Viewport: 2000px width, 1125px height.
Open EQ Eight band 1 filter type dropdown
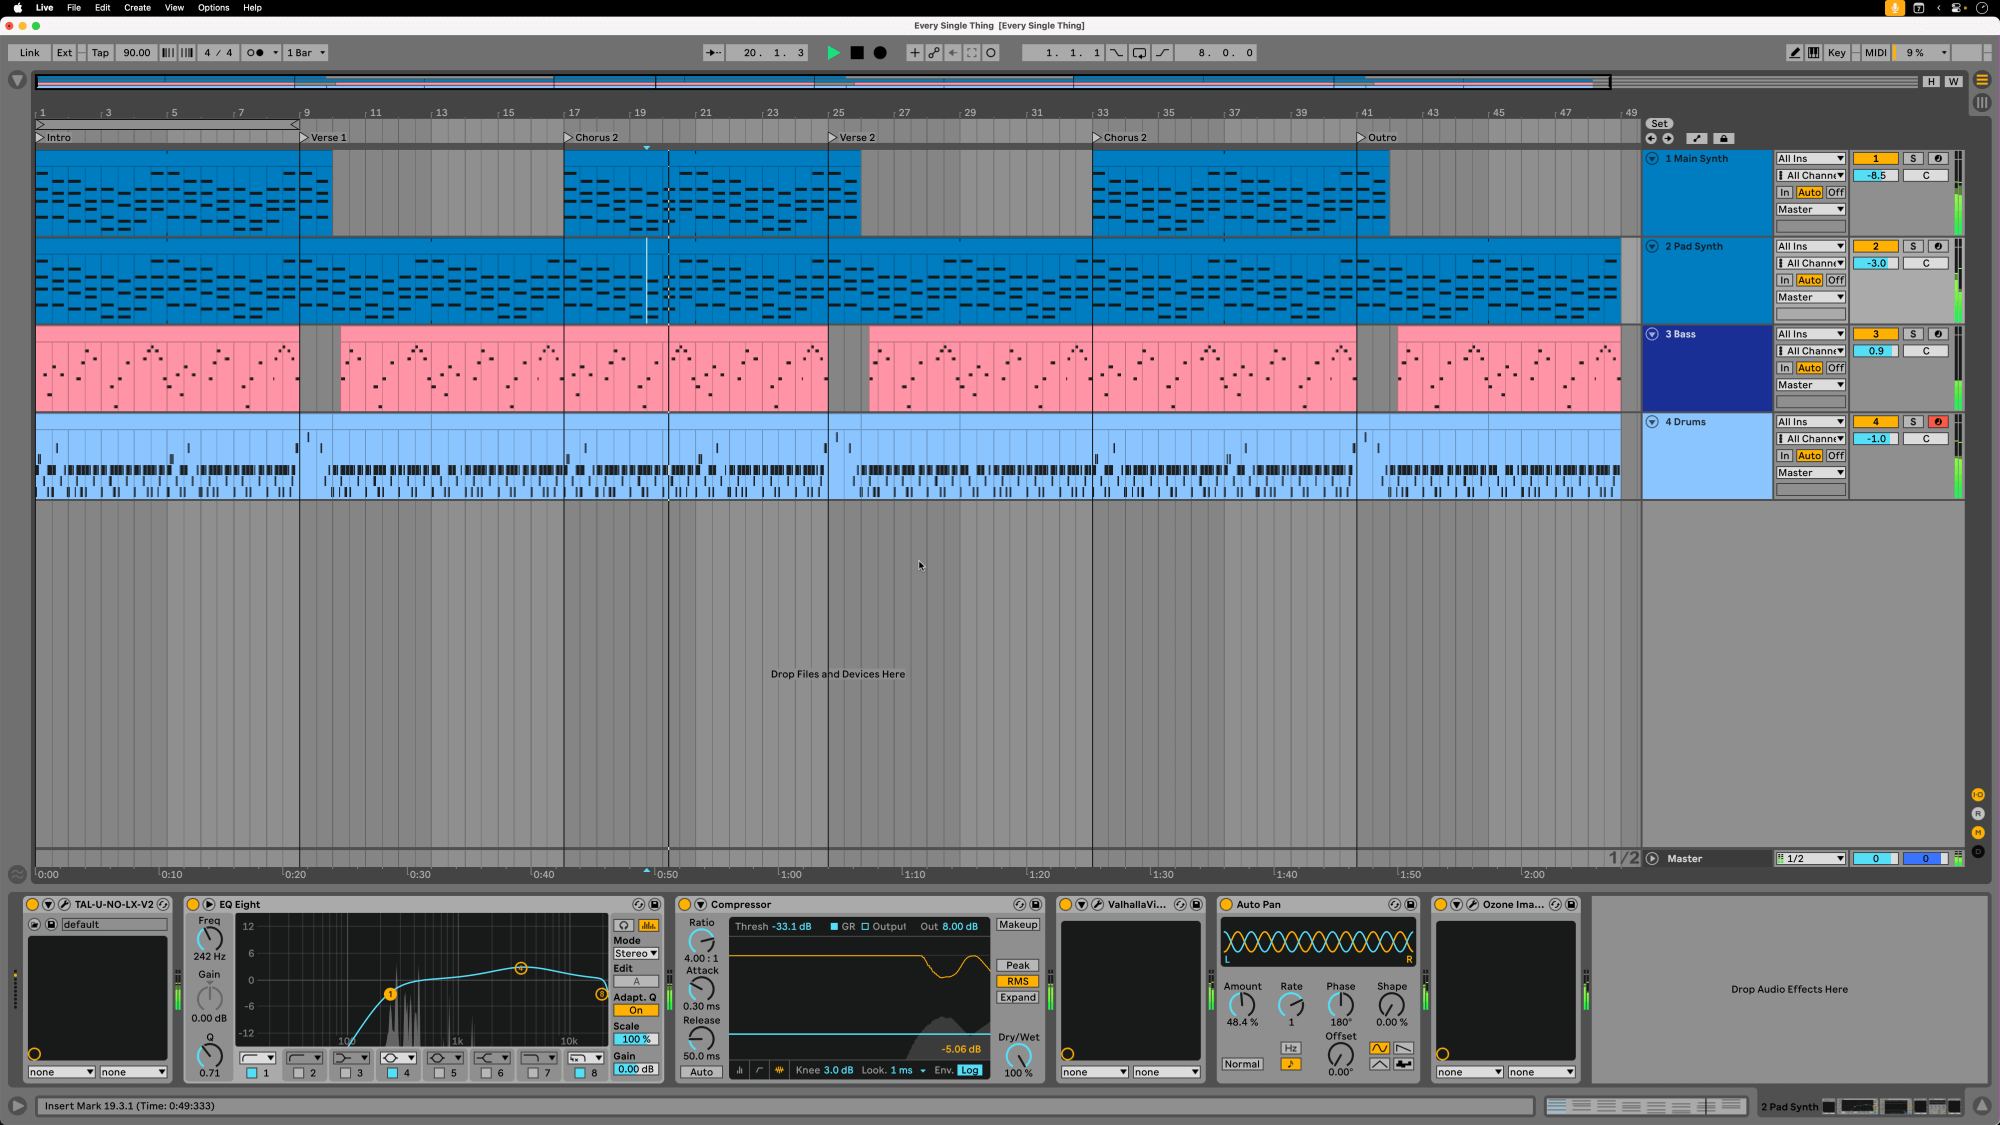point(257,1058)
